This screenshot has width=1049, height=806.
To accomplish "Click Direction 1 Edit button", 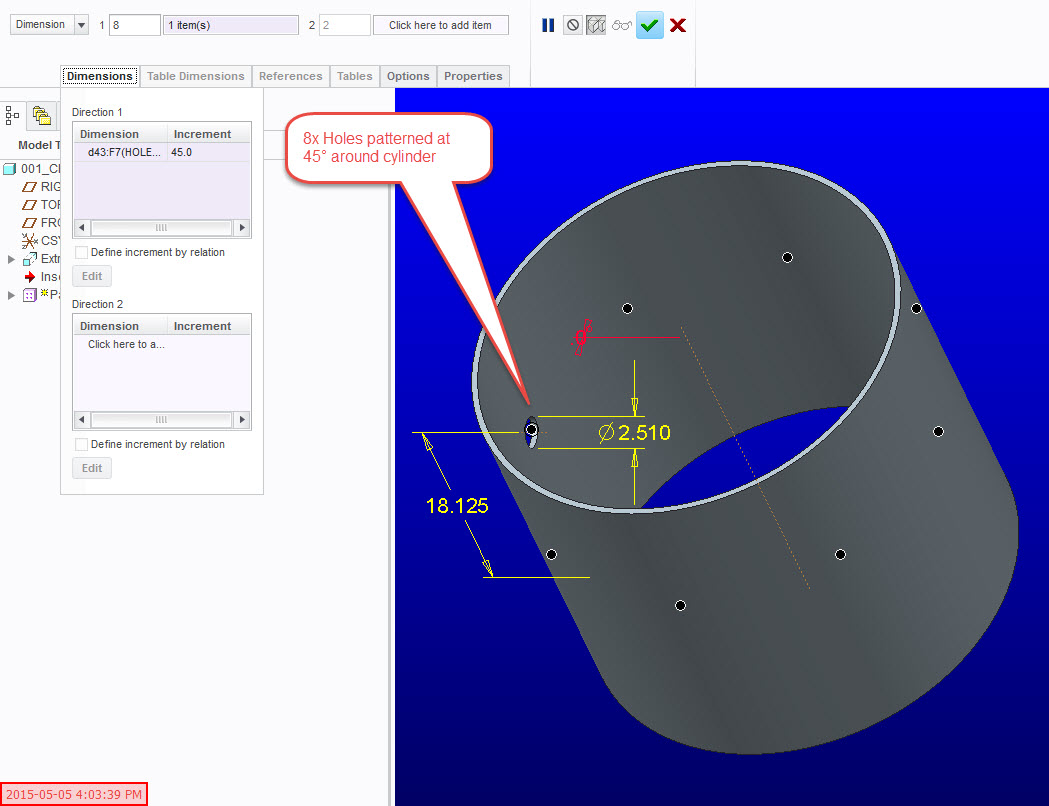I will click(x=92, y=276).
